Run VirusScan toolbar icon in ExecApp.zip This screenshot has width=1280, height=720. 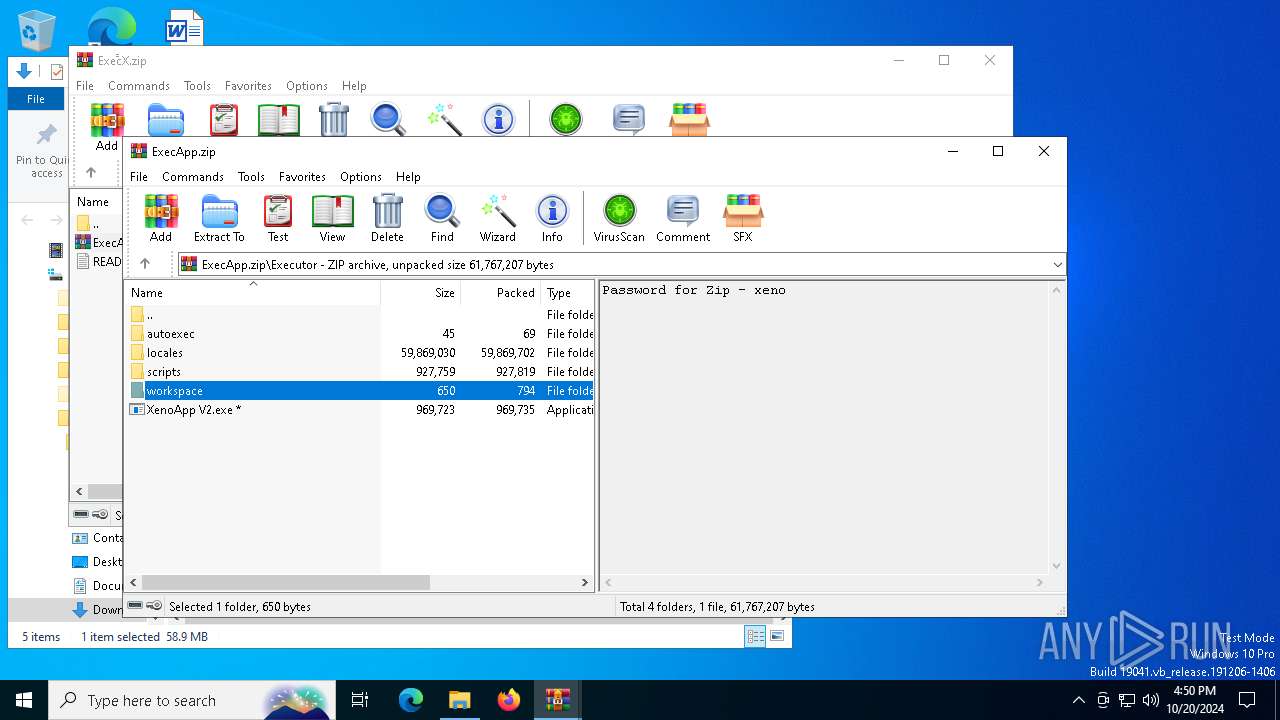point(619,218)
